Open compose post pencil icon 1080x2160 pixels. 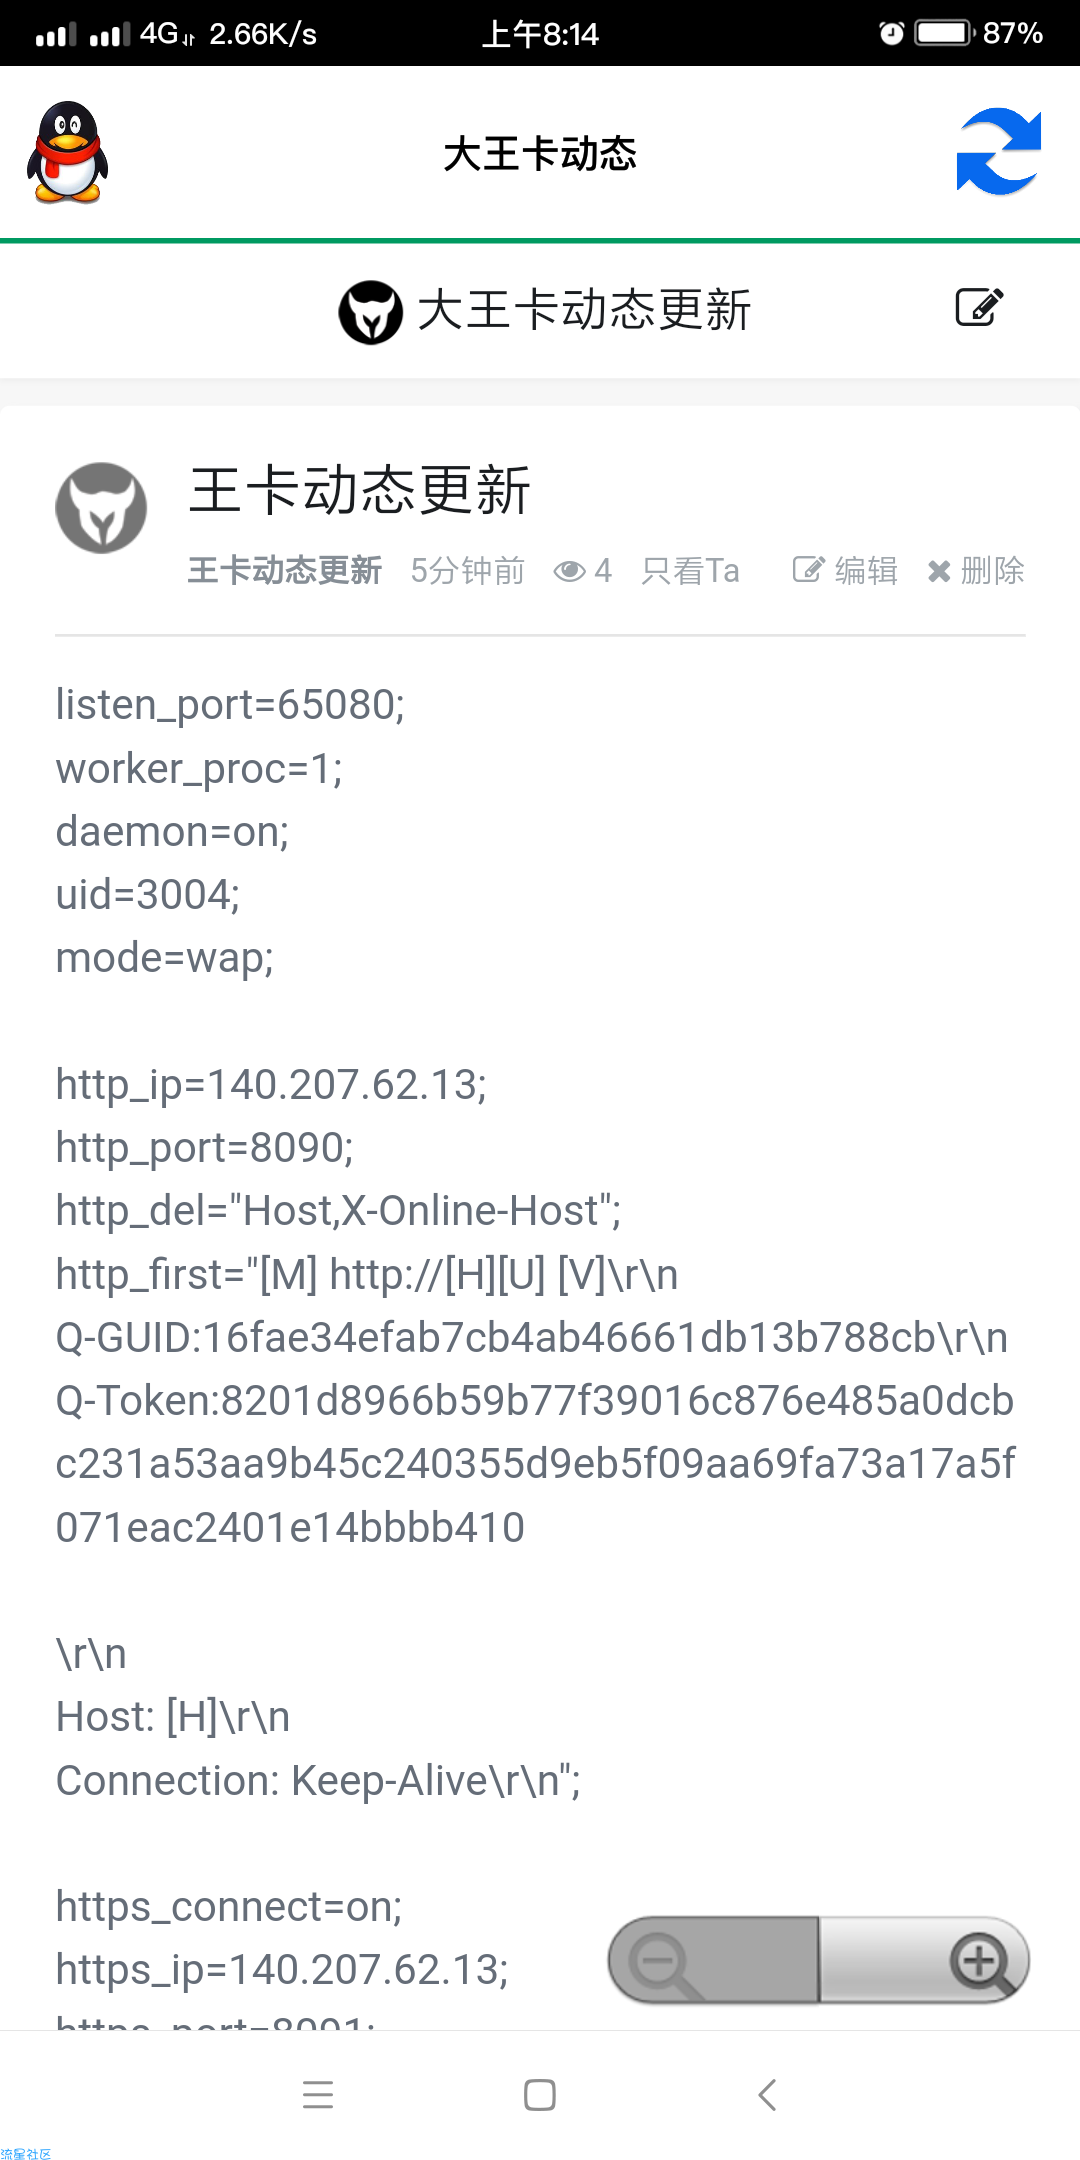tap(979, 307)
